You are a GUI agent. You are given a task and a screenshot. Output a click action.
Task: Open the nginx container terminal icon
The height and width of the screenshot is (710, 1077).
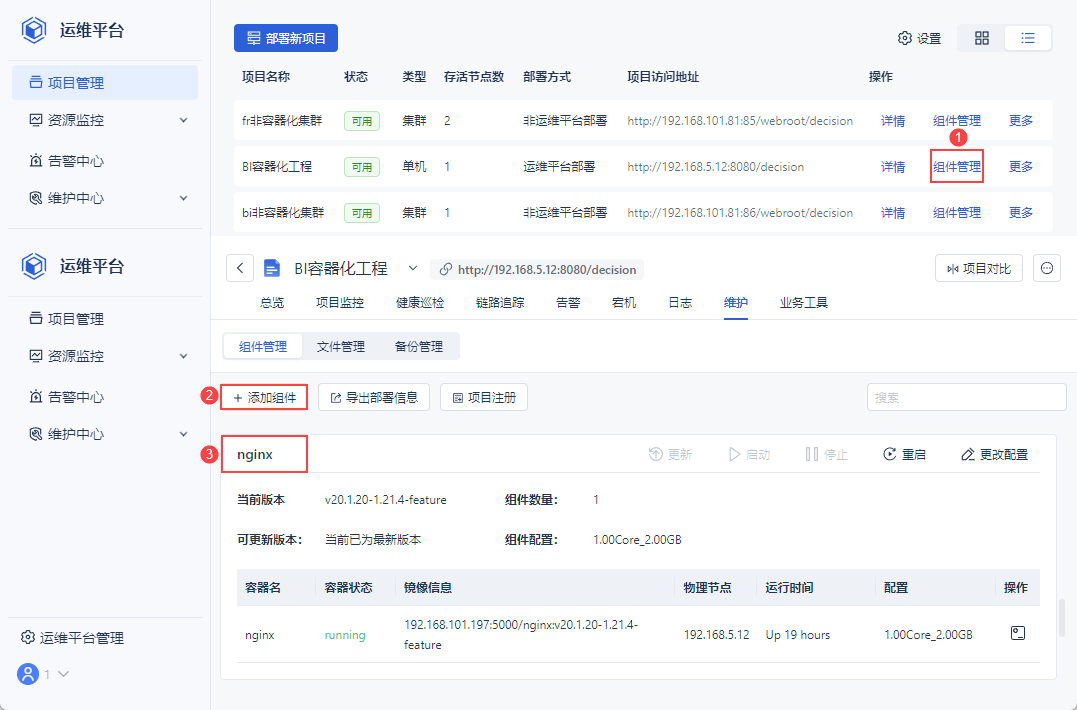pyautogui.click(x=1017, y=633)
